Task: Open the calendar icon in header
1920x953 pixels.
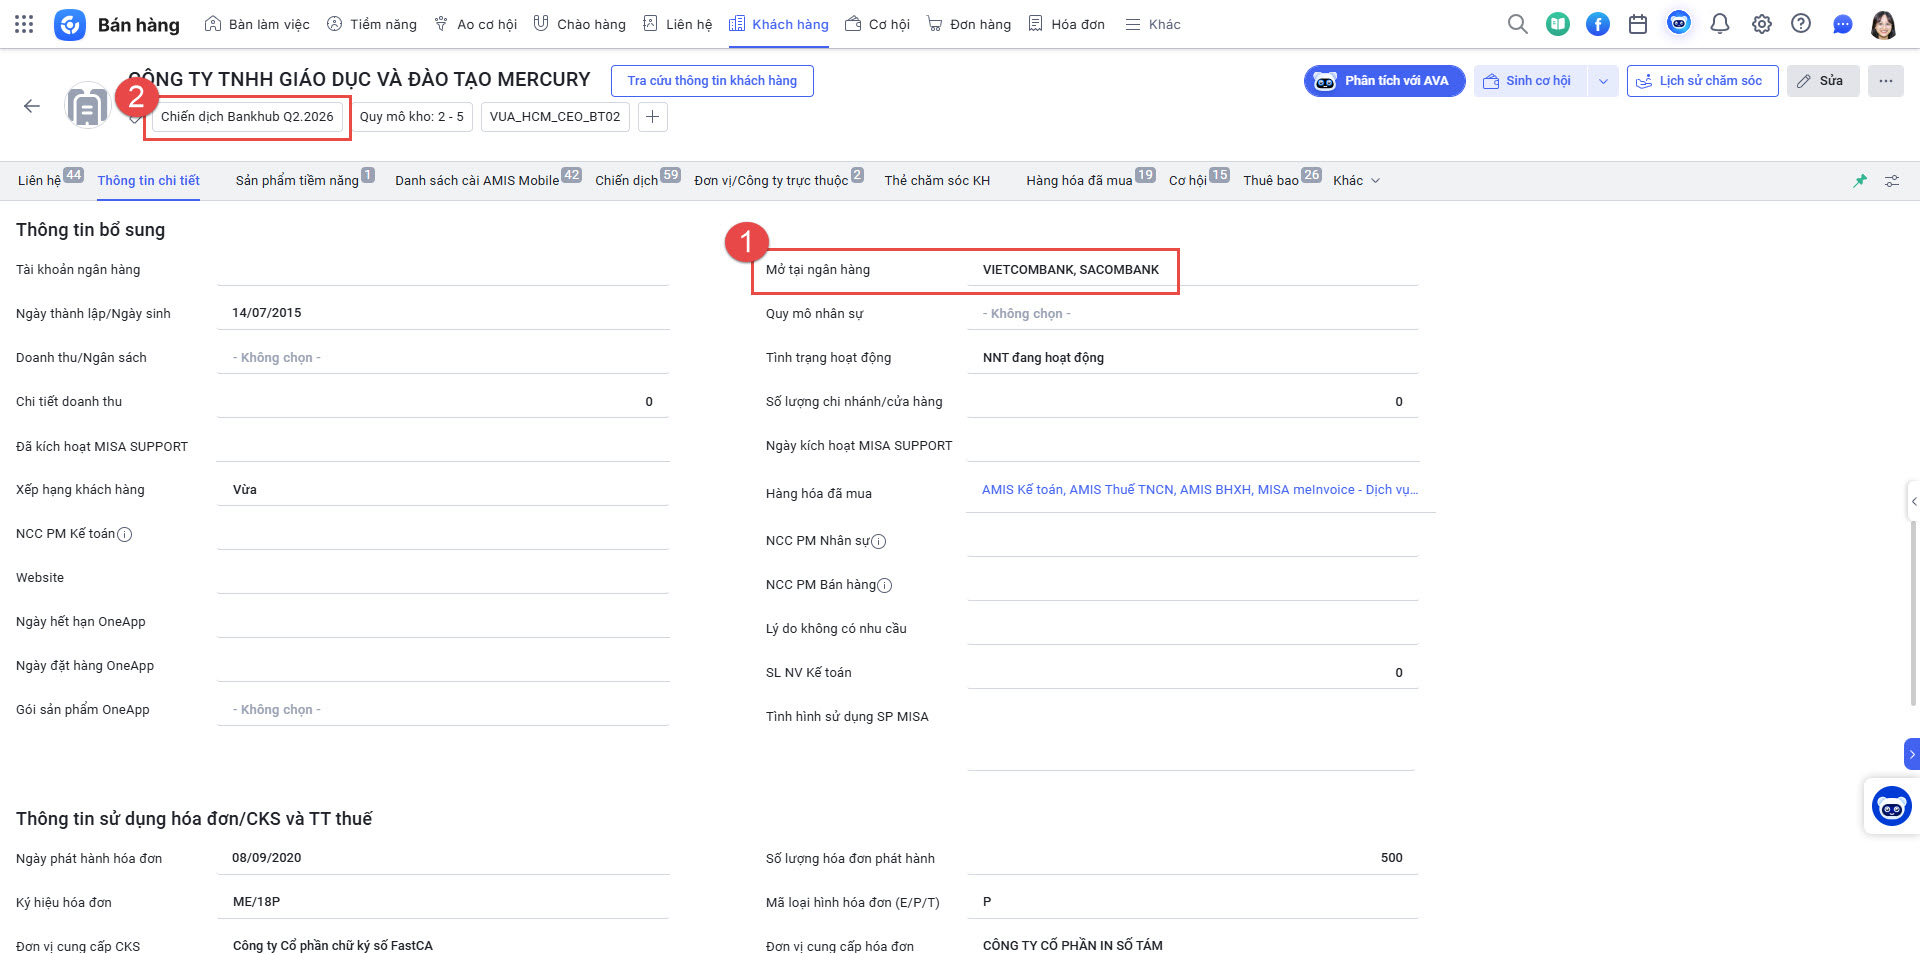Action: click(1637, 24)
